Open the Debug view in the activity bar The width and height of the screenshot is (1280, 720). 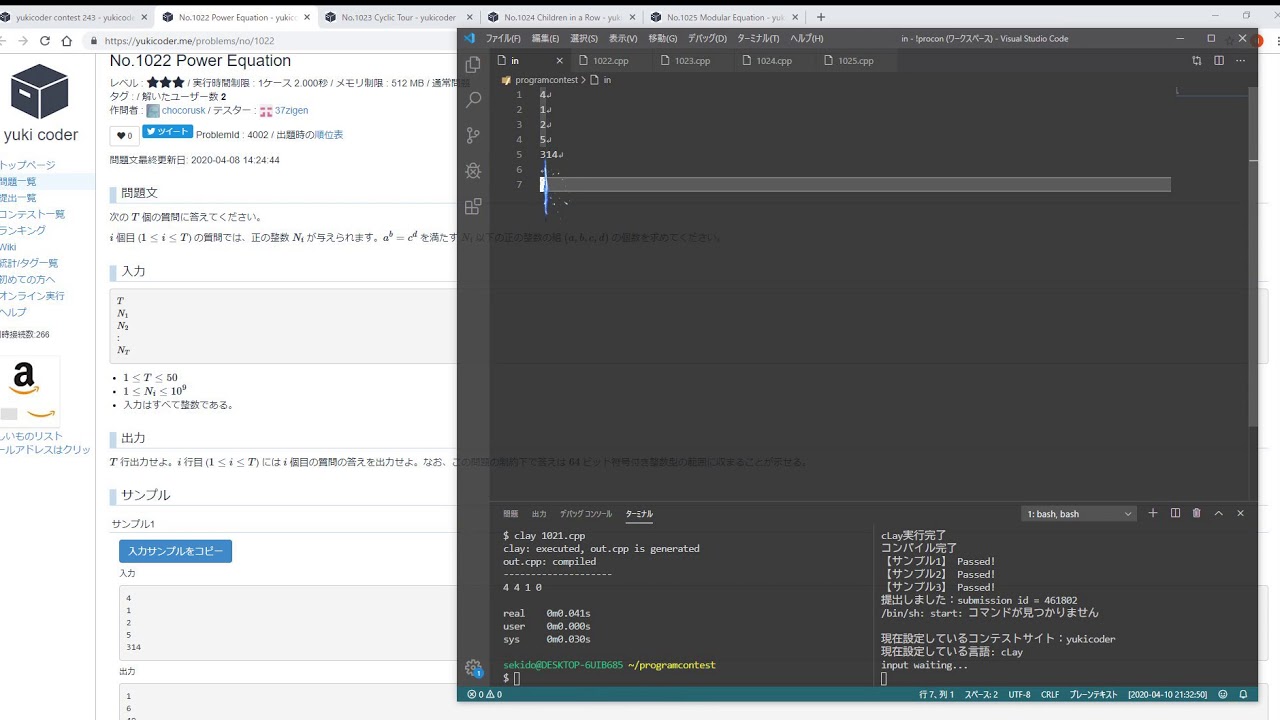pyautogui.click(x=473, y=171)
